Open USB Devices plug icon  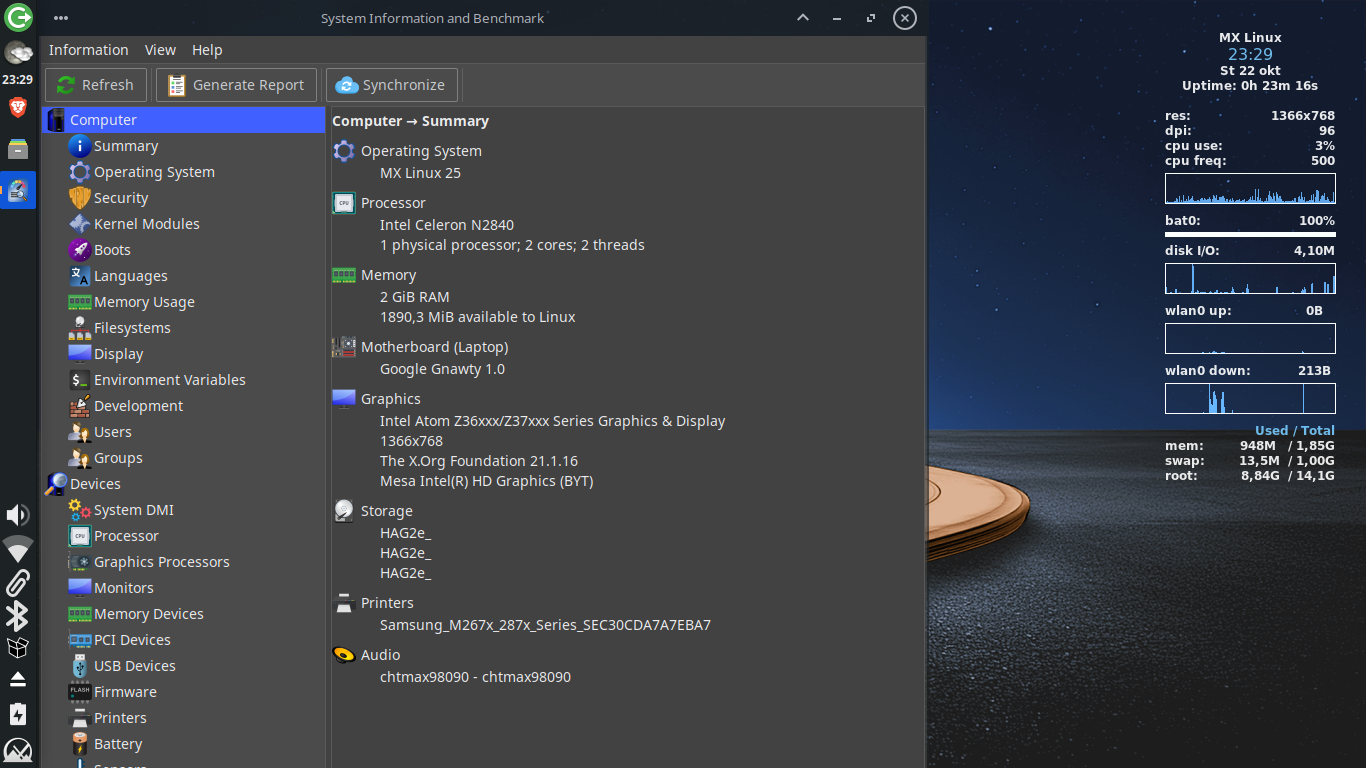(x=79, y=666)
